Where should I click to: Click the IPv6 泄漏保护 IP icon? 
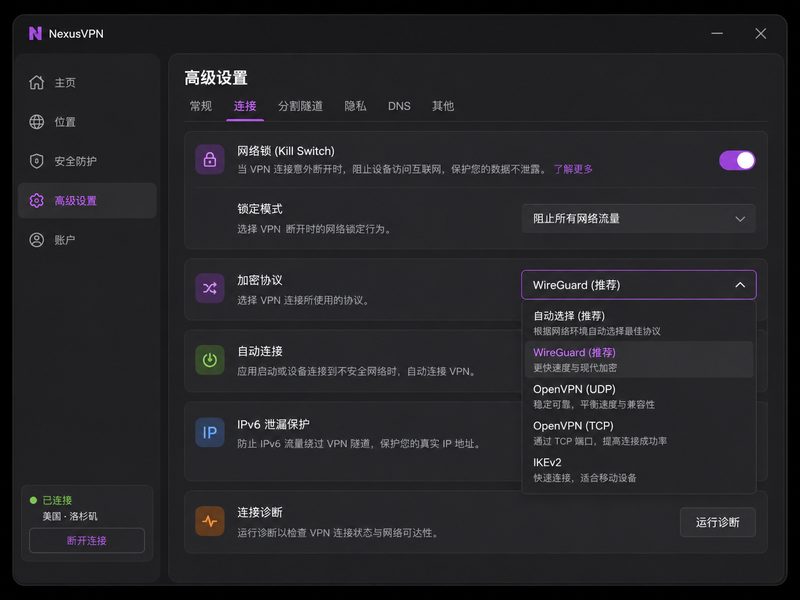point(210,433)
